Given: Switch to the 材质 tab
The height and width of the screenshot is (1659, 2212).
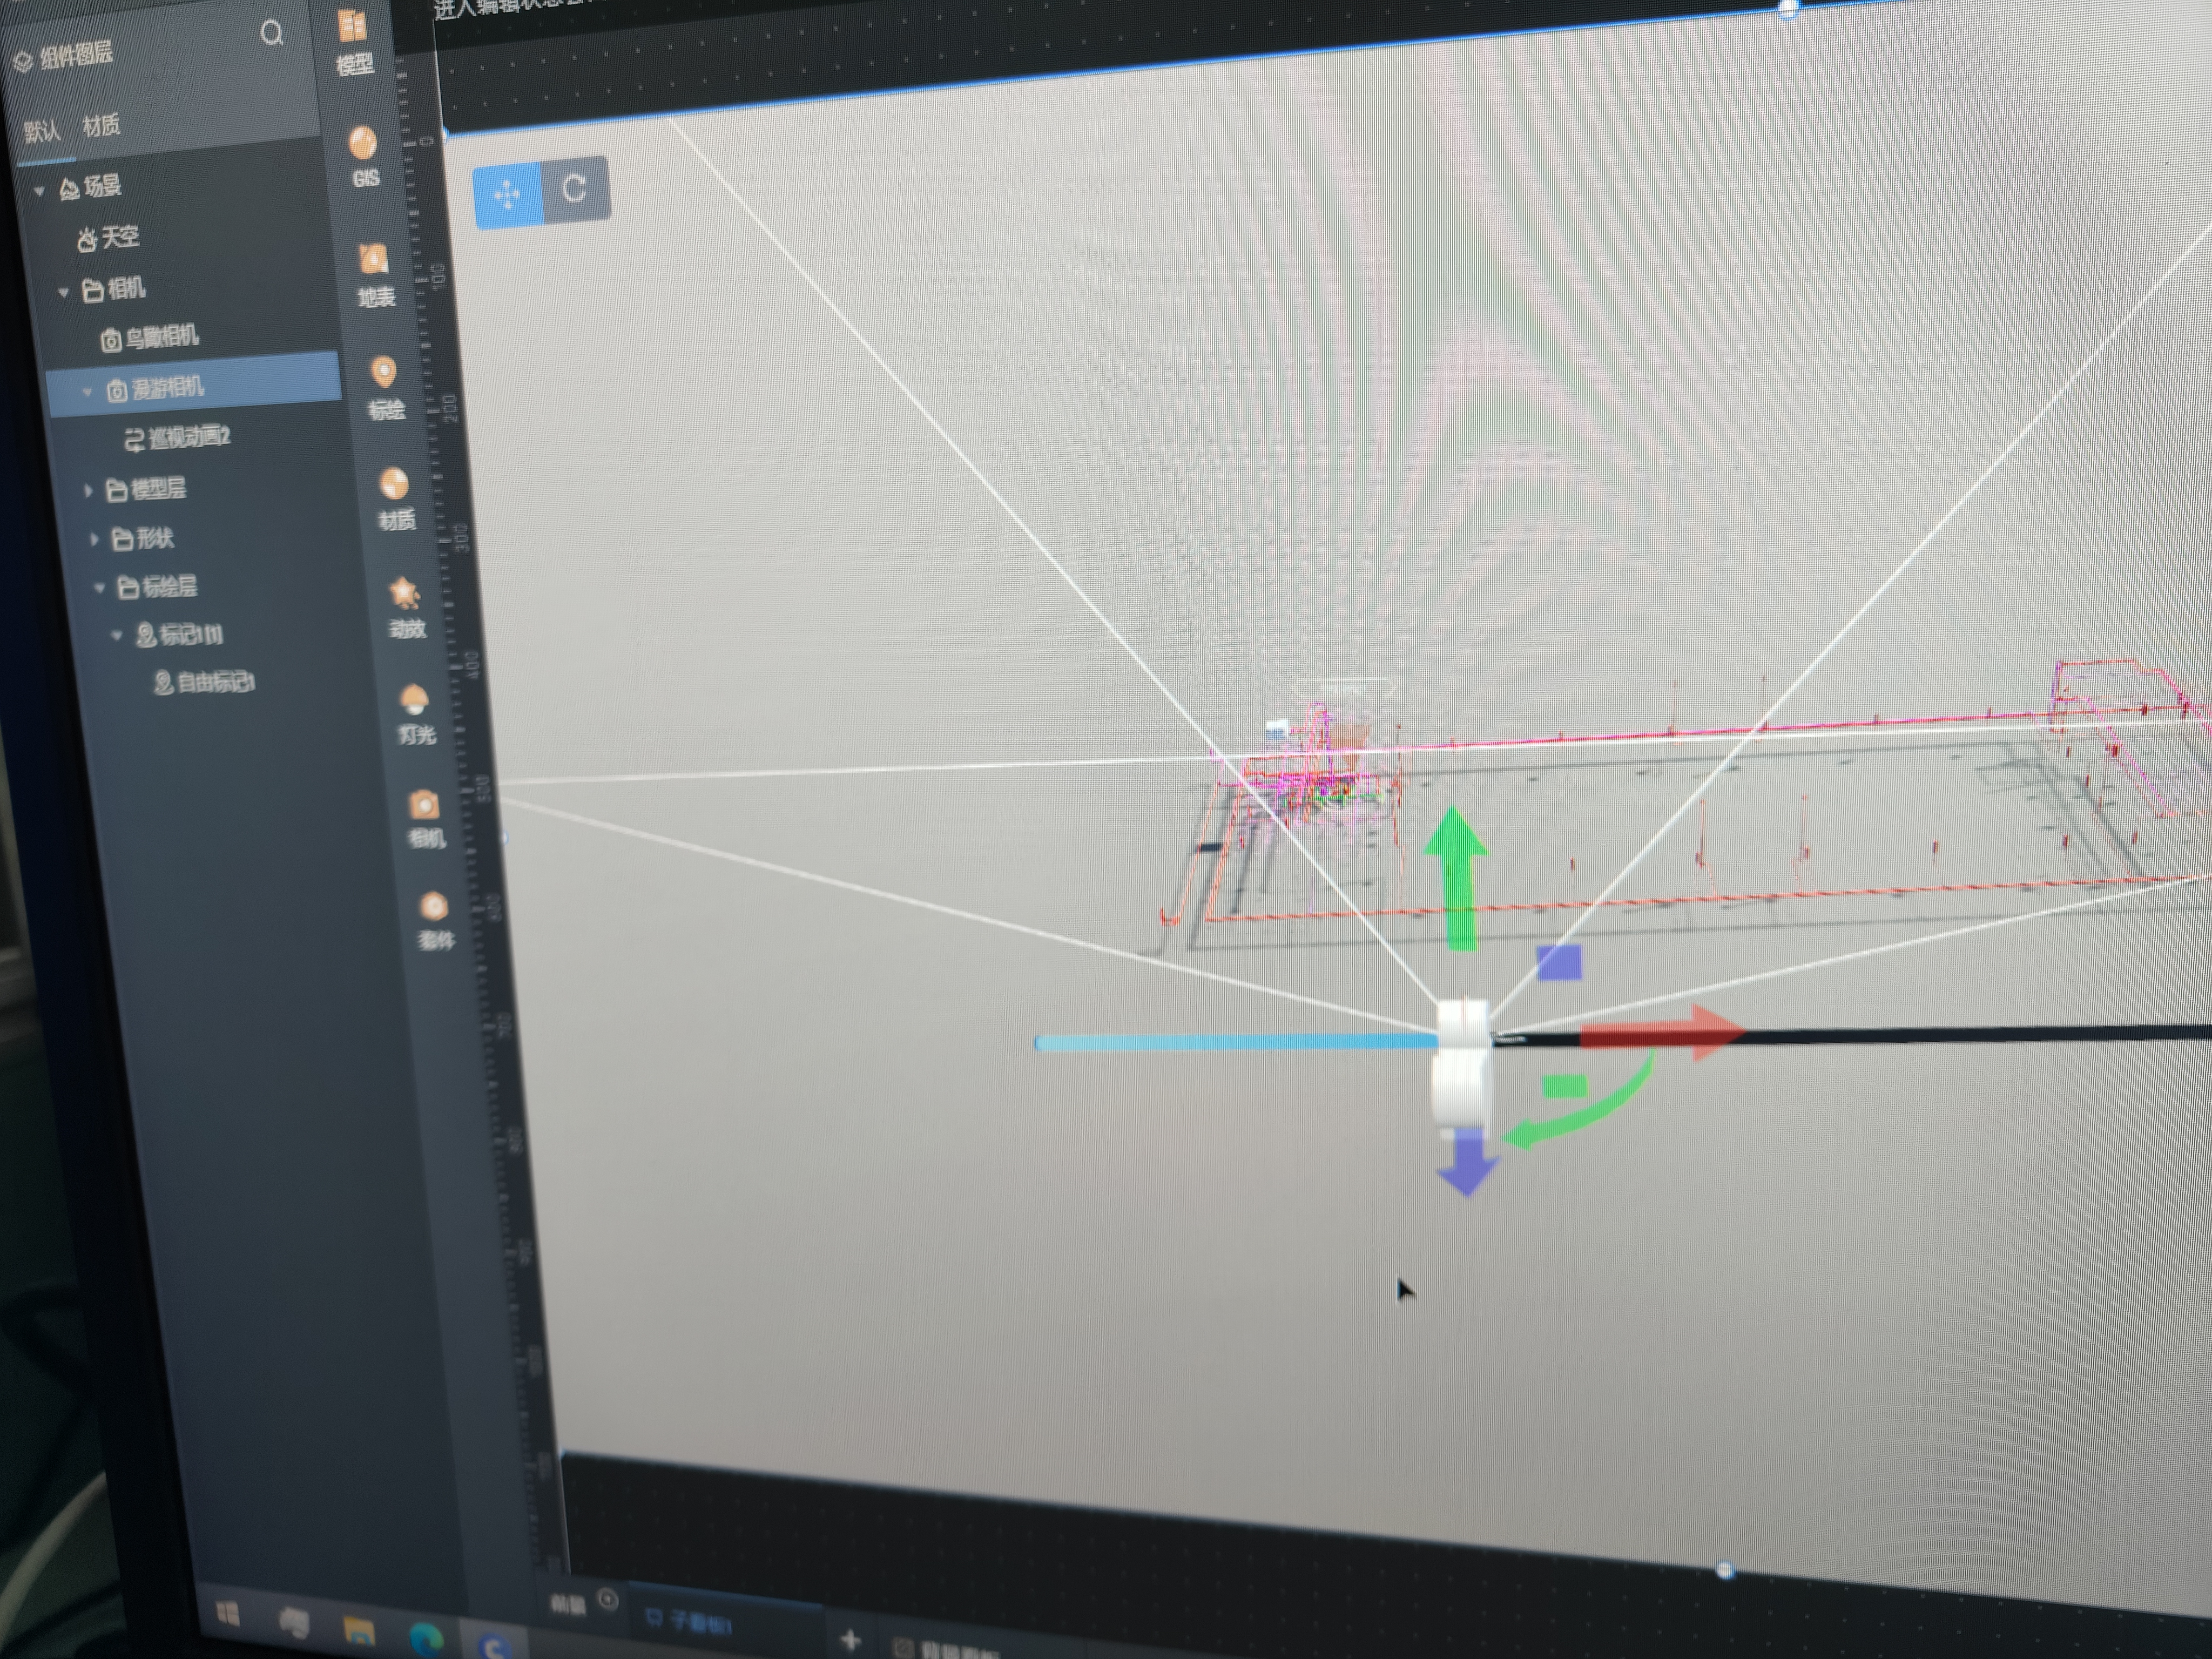Looking at the screenshot, I should click(101, 126).
